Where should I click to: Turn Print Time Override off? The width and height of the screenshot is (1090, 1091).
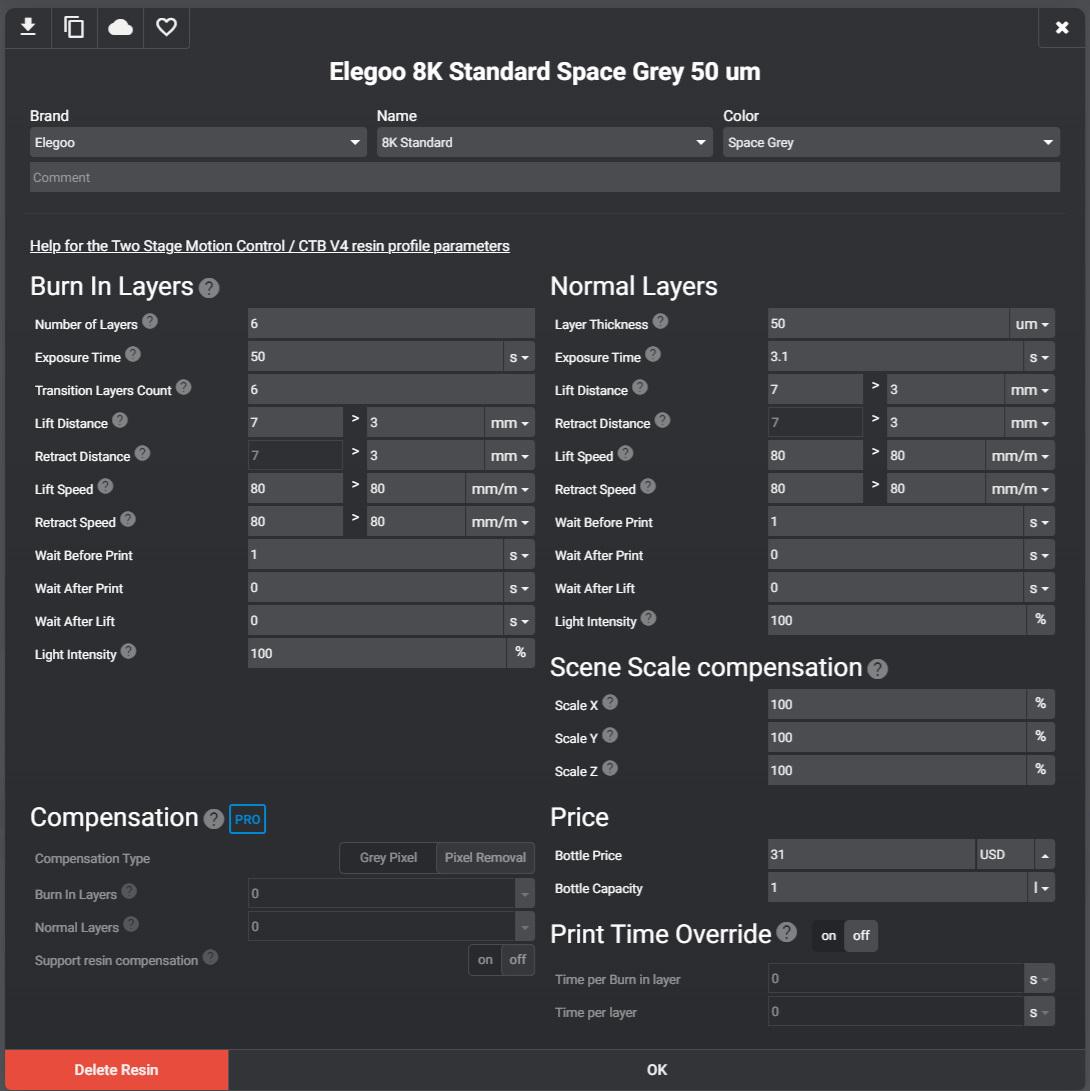861,936
